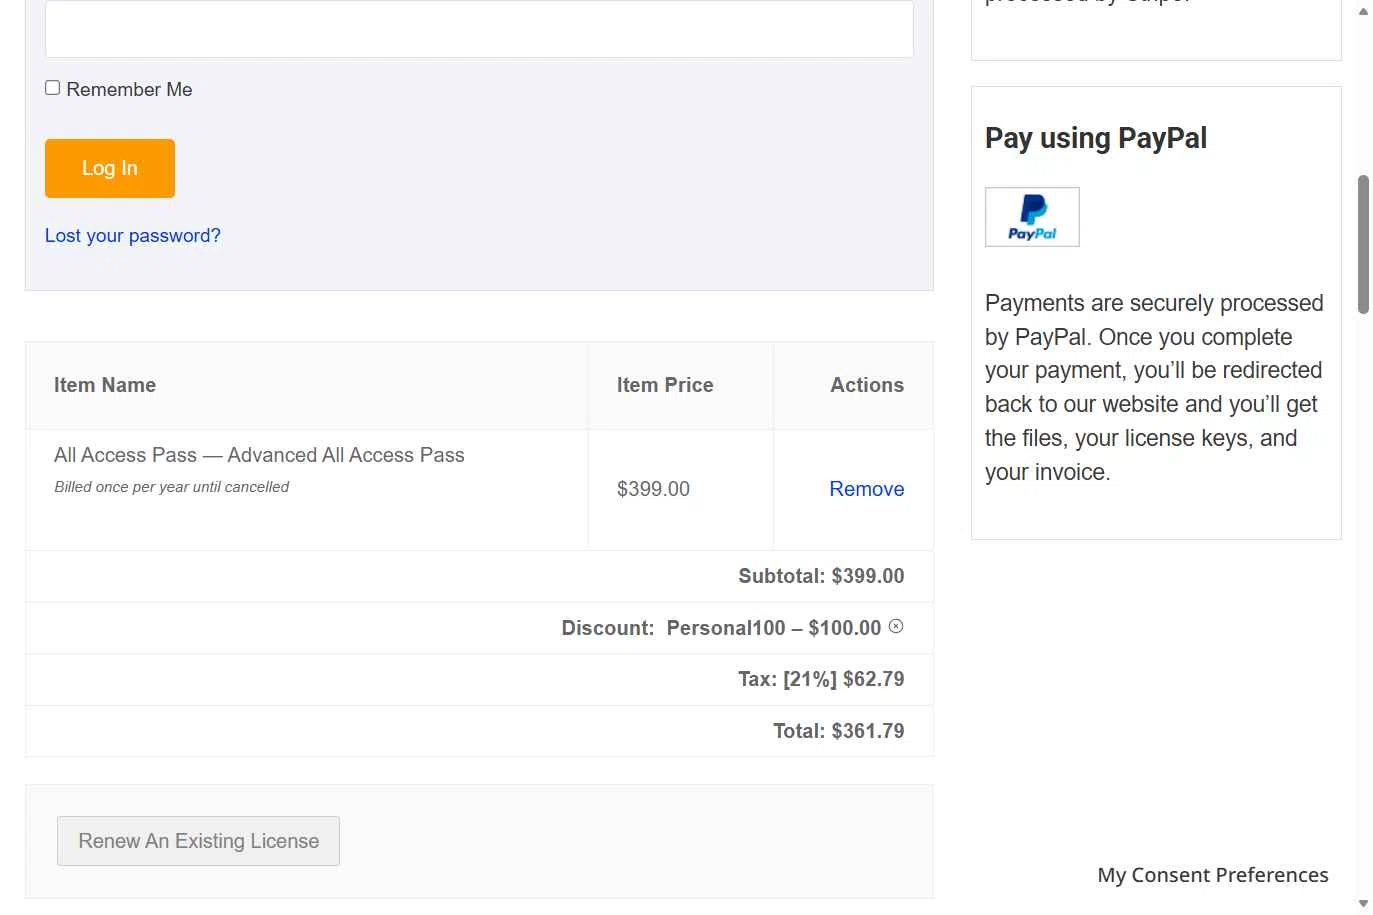Click the PayPal logo icon

click(x=1032, y=217)
